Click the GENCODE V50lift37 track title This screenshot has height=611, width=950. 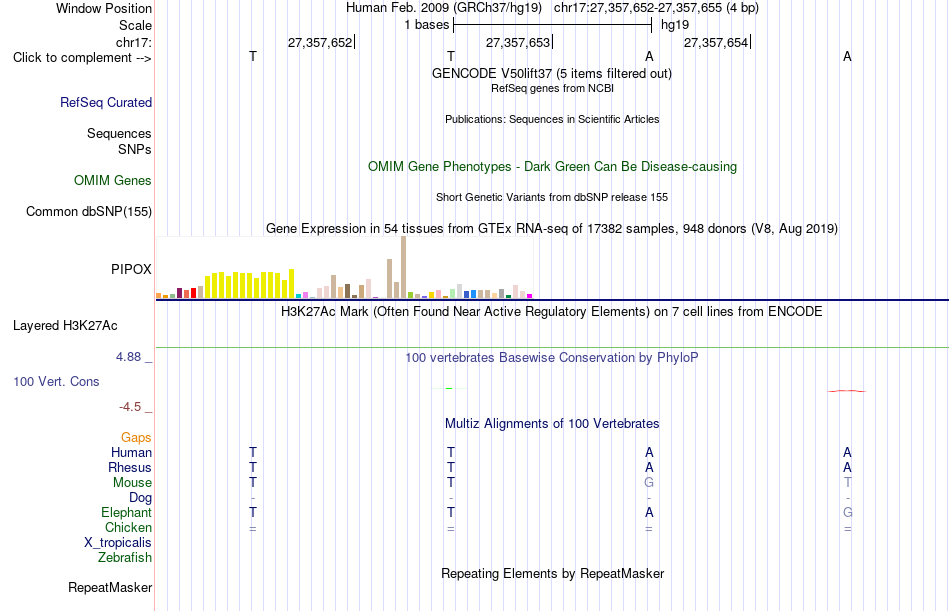552,73
